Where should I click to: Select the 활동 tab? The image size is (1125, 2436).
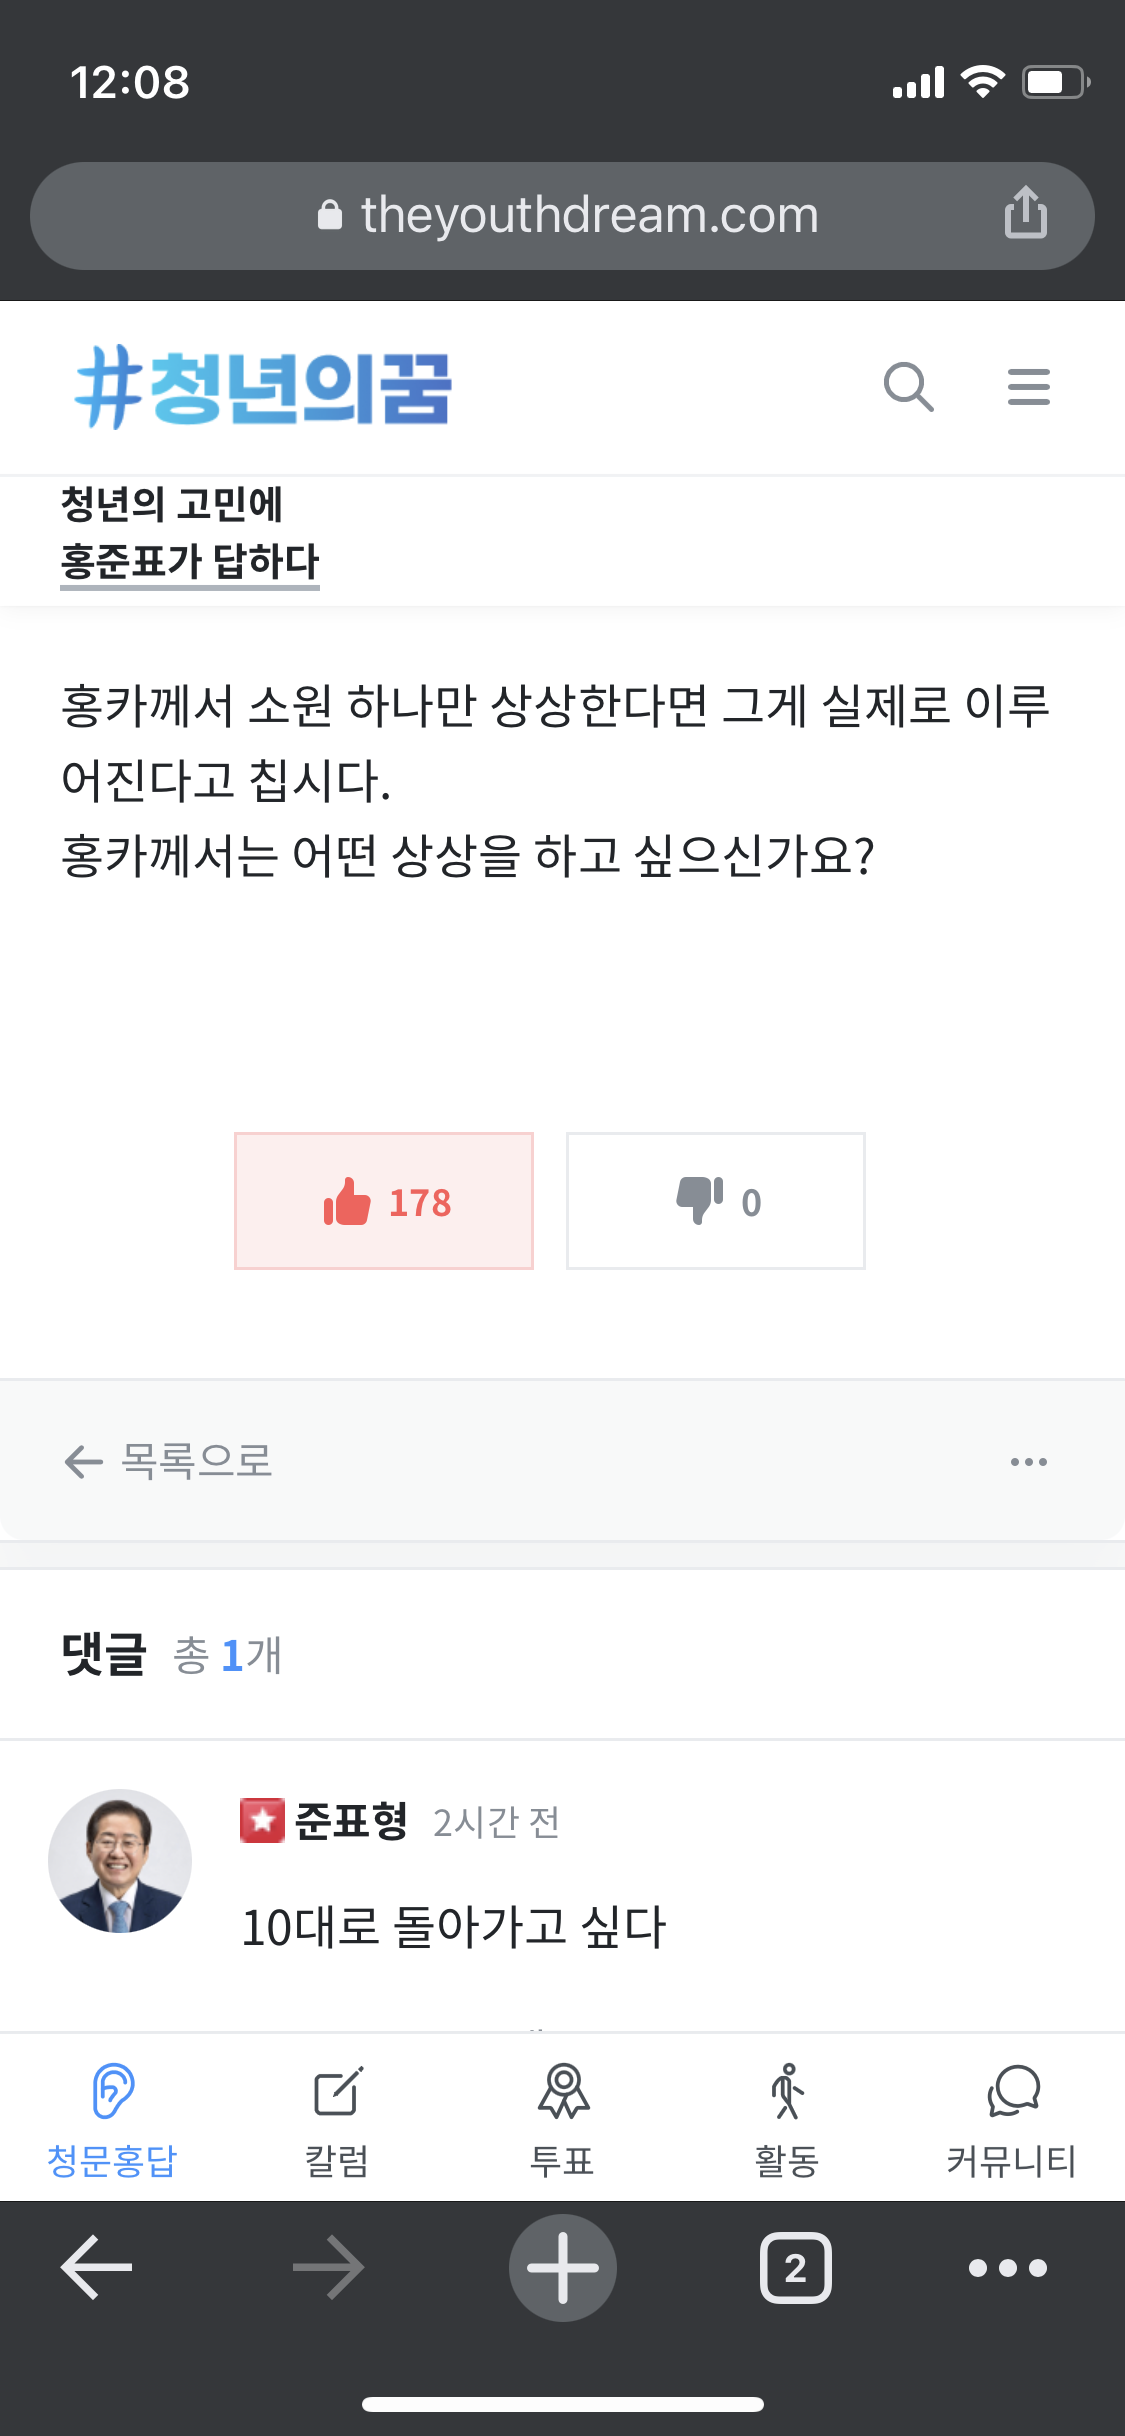[x=787, y=2117]
